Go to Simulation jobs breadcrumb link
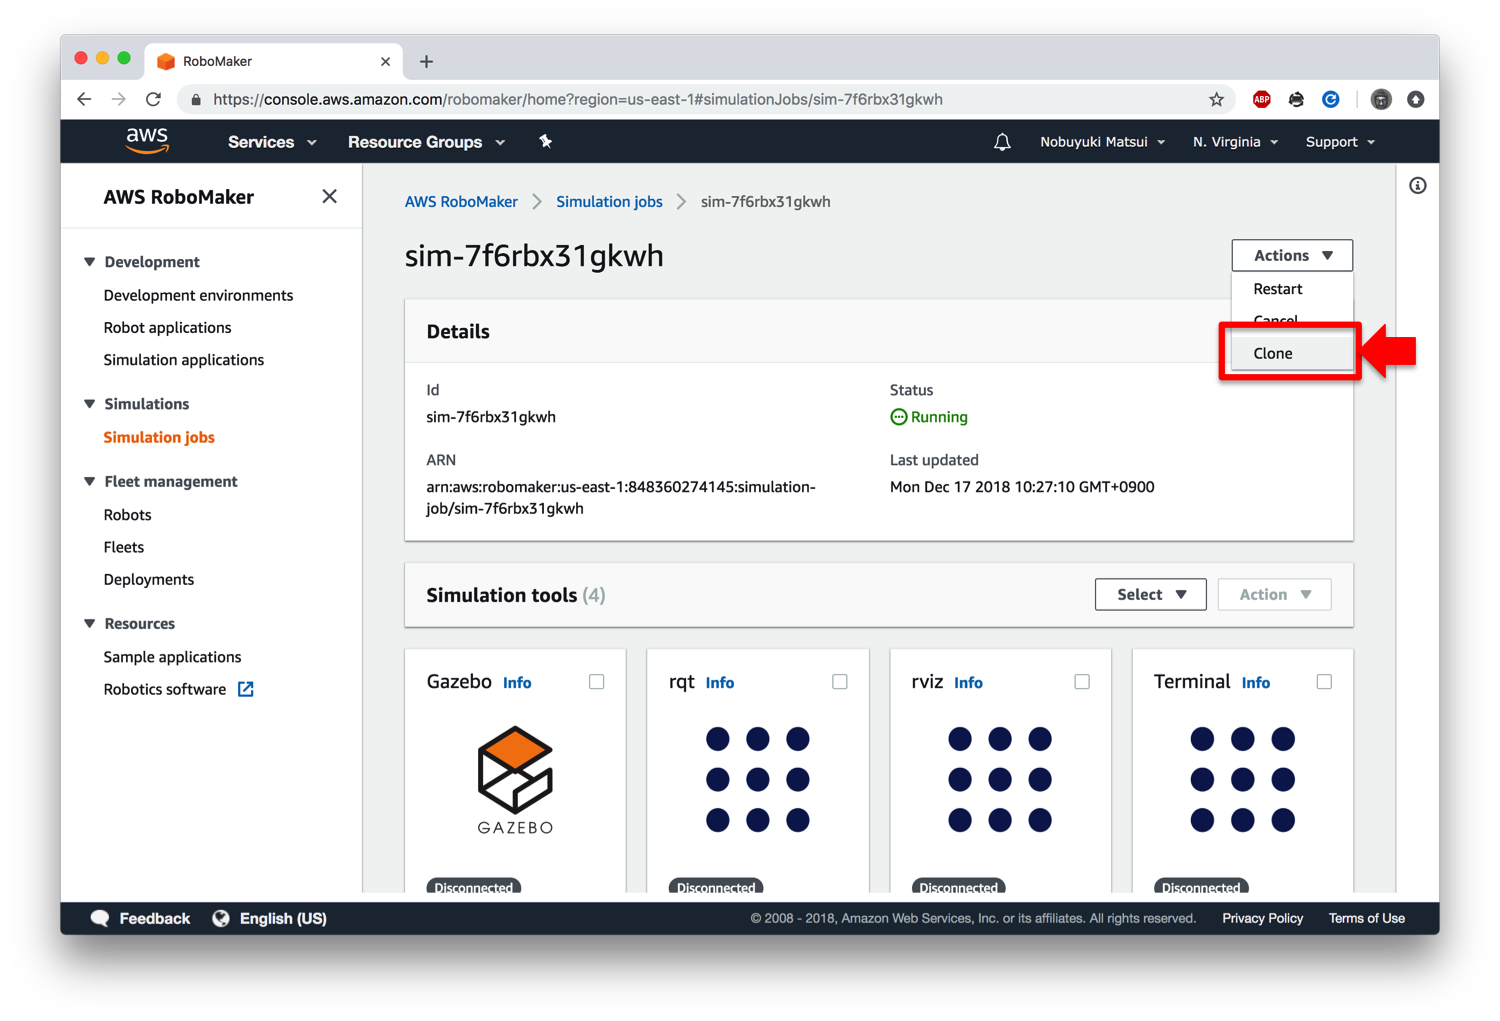The image size is (1500, 1021). pyautogui.click(x=609, y=201)
